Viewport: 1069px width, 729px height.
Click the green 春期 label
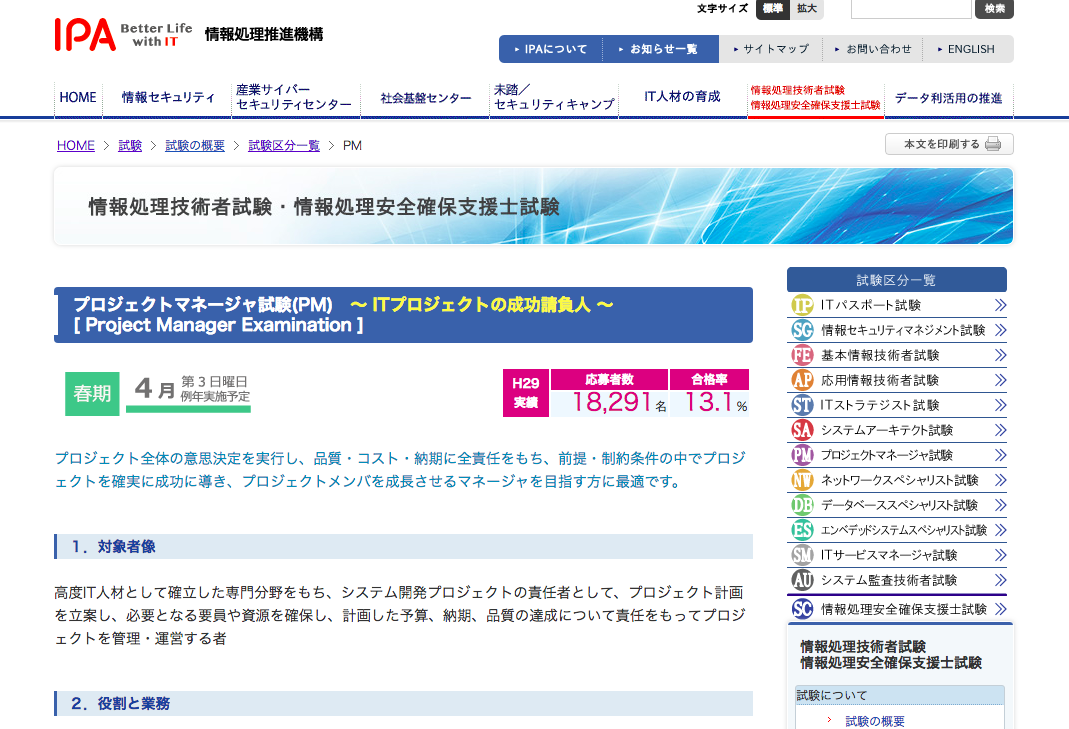click(92, 393)
